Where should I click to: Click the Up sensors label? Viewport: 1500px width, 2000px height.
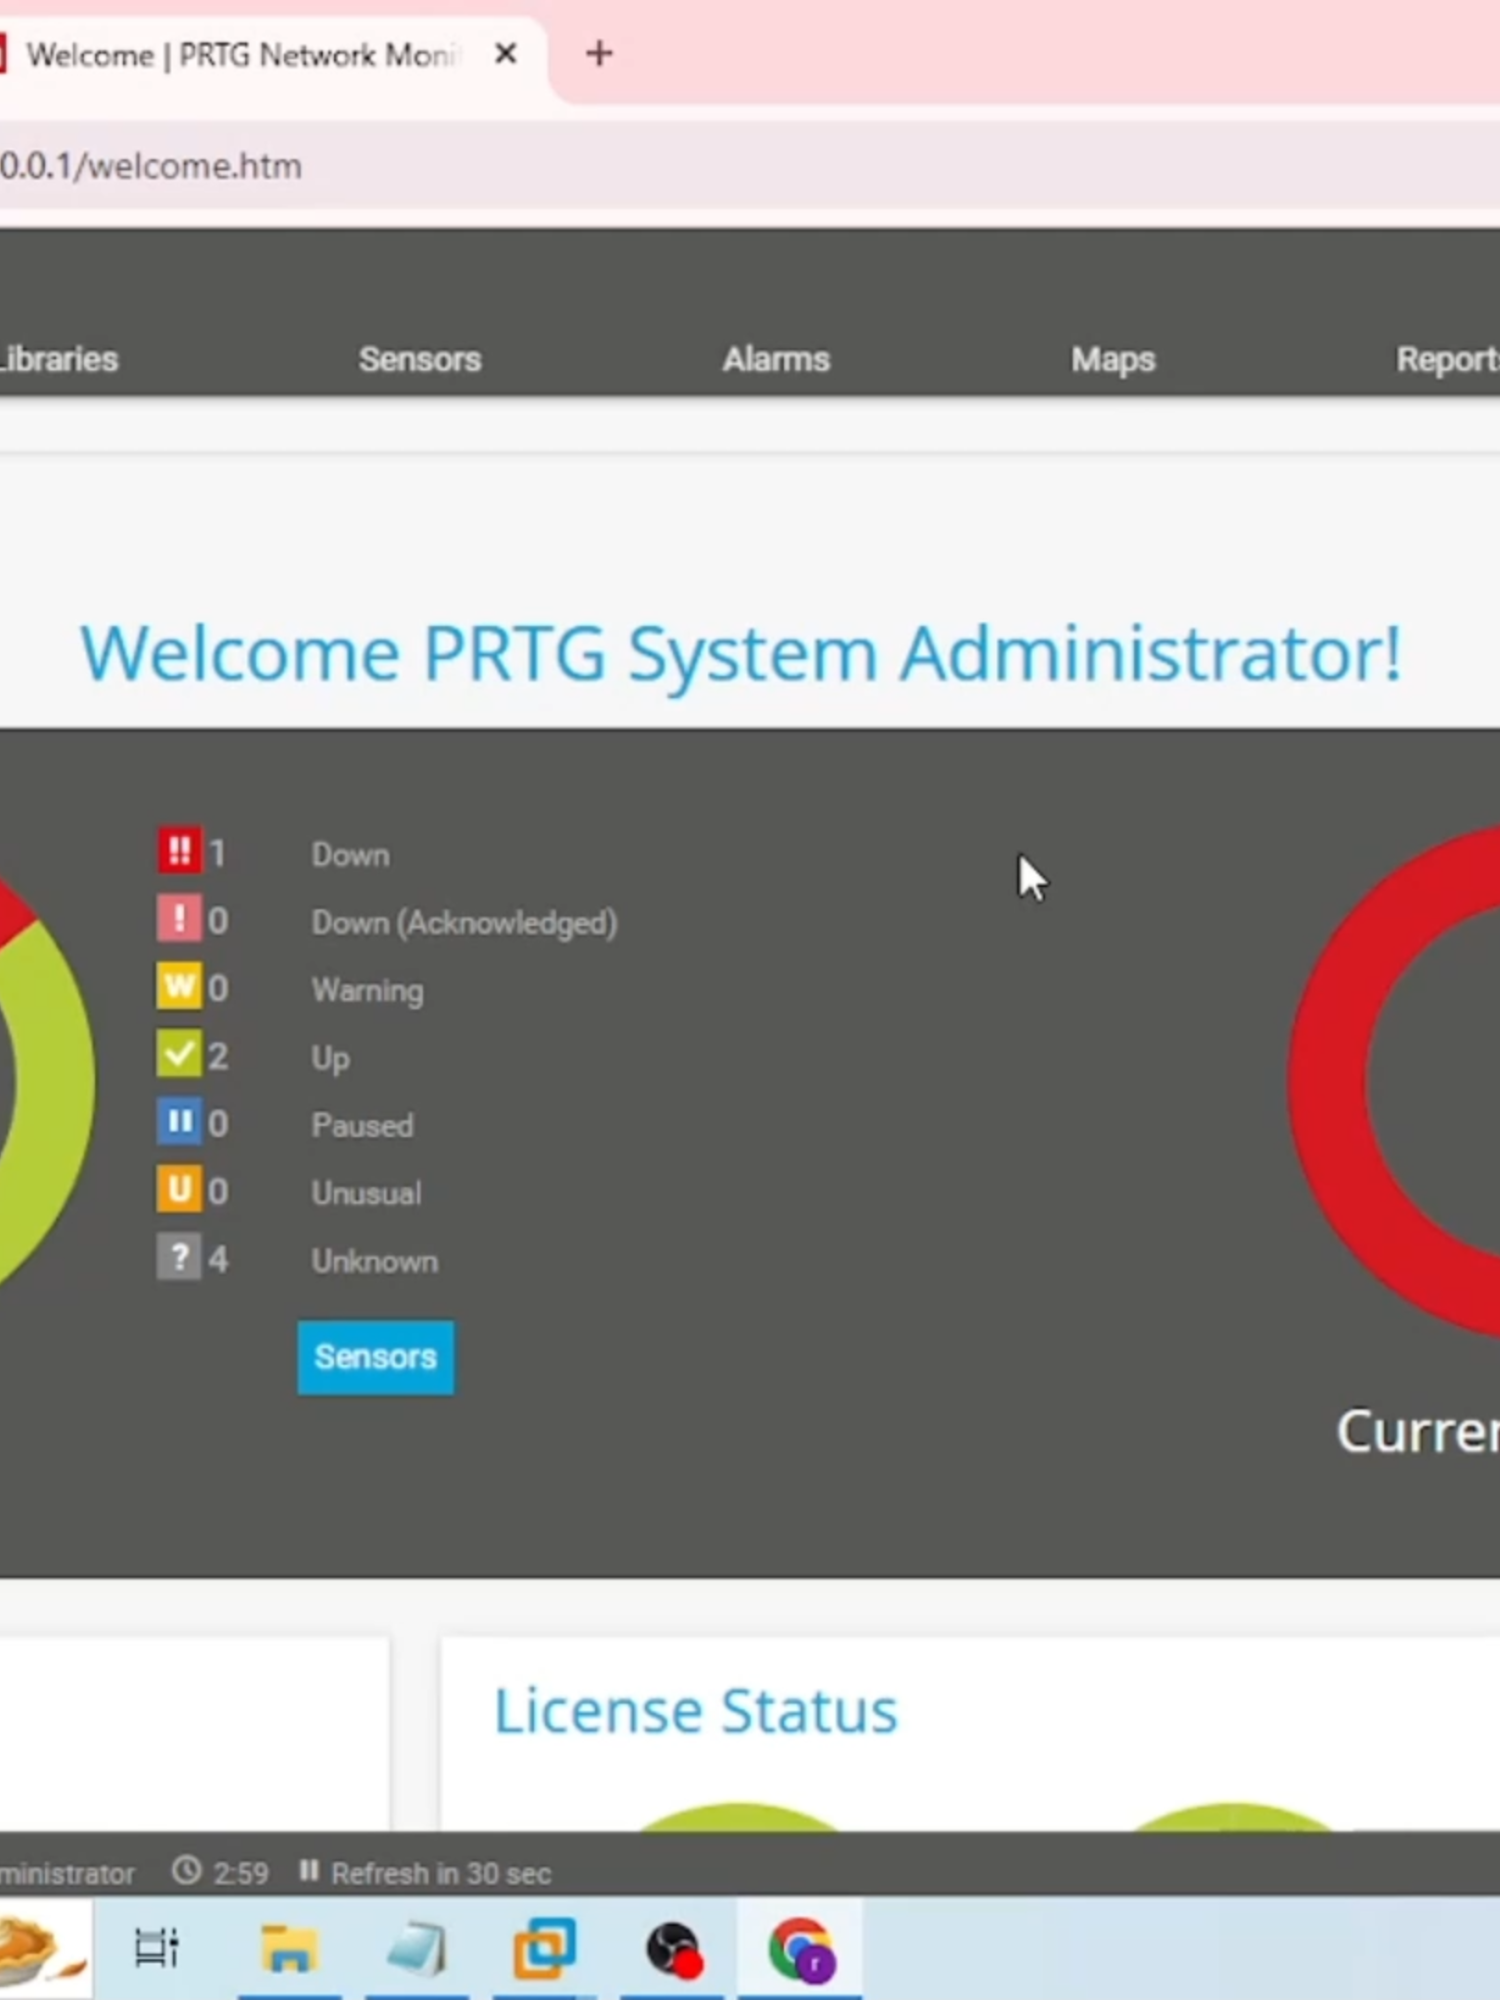330,1058
